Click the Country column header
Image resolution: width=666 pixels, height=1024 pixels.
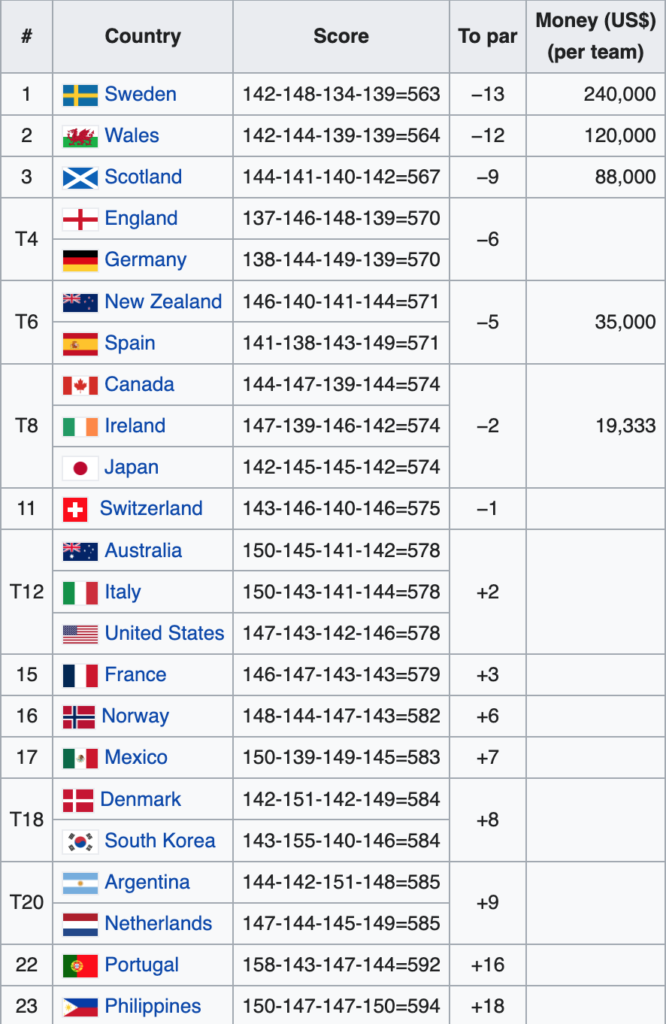click(x=143, y=37)
